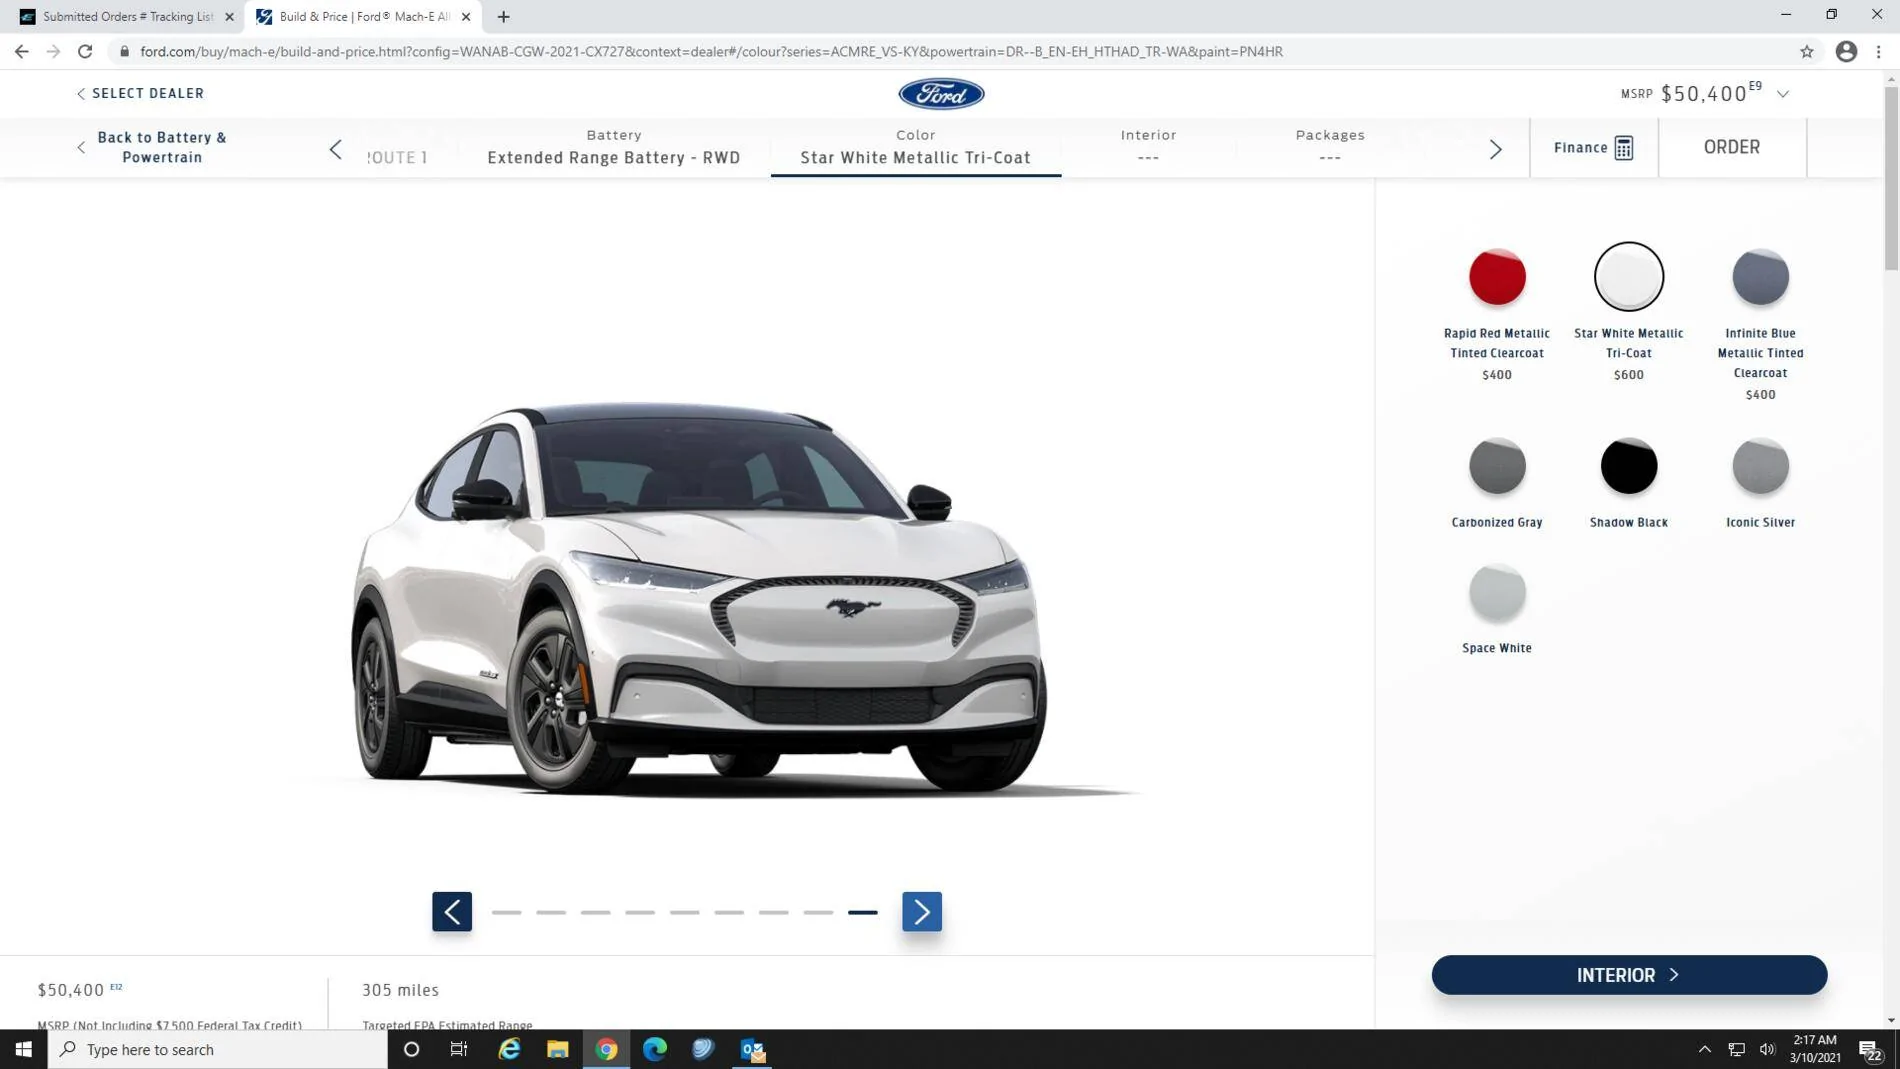1900x1069 pixels.
Task: Click the volume icon in system tray
Action: point(1767,1049)
